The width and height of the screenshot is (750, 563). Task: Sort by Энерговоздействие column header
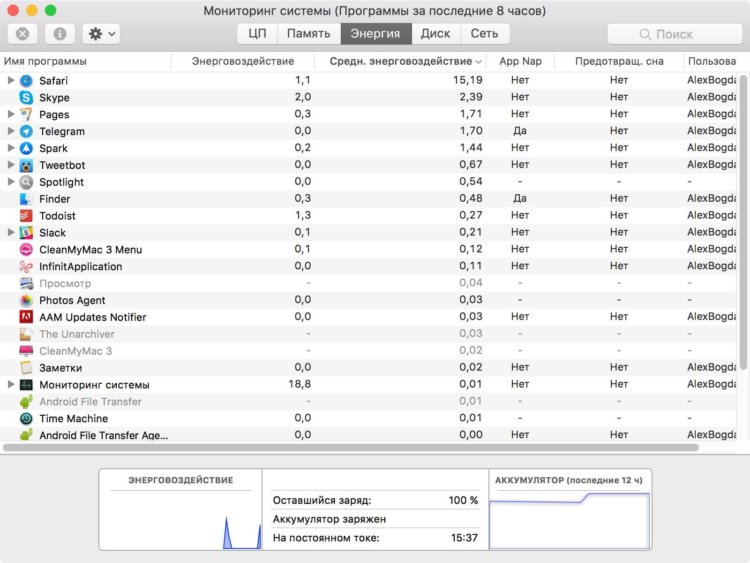(x=243, y=61)
